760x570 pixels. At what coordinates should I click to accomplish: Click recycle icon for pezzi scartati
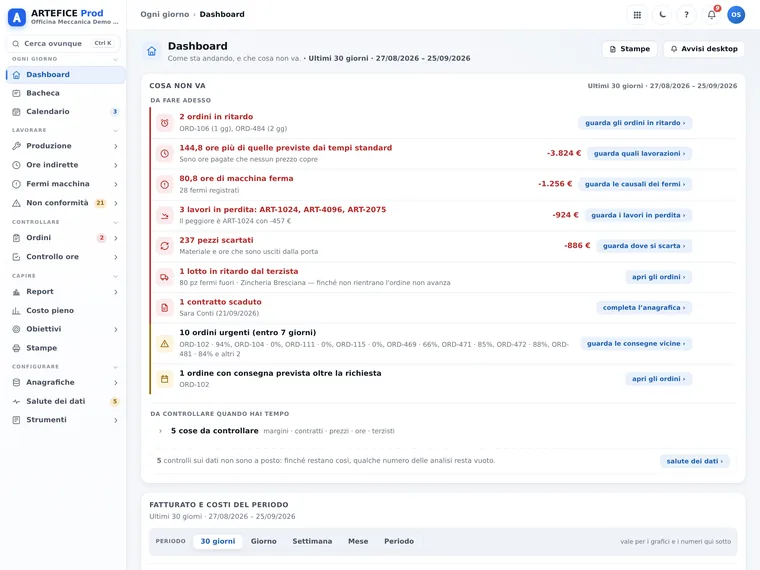165,246
